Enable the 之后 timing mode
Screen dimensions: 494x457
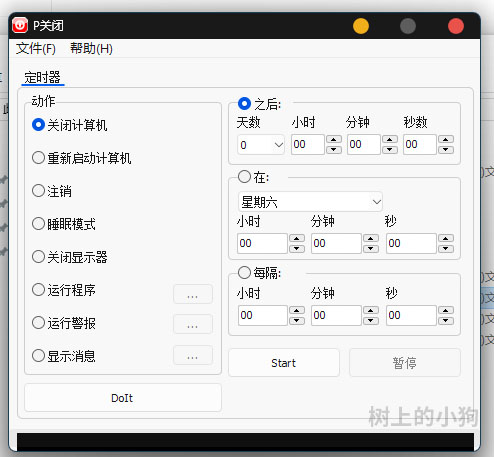tap(259, 104)
